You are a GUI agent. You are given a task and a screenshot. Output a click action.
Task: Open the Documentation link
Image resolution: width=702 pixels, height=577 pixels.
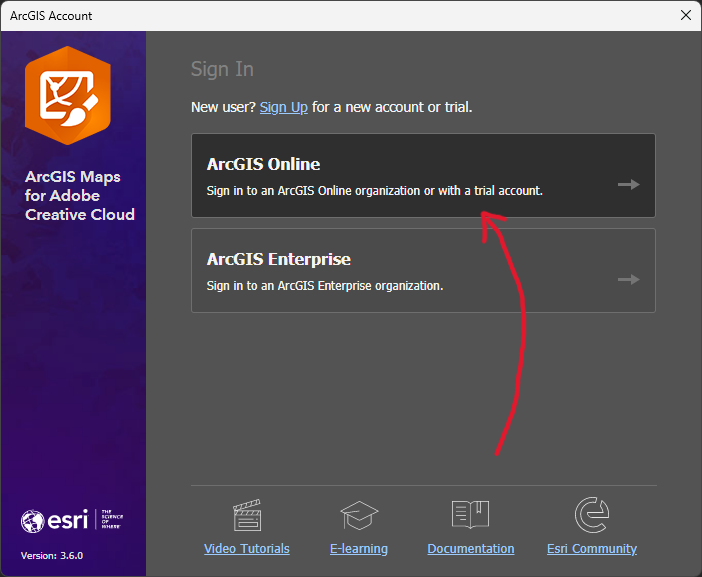pos(471,549)
